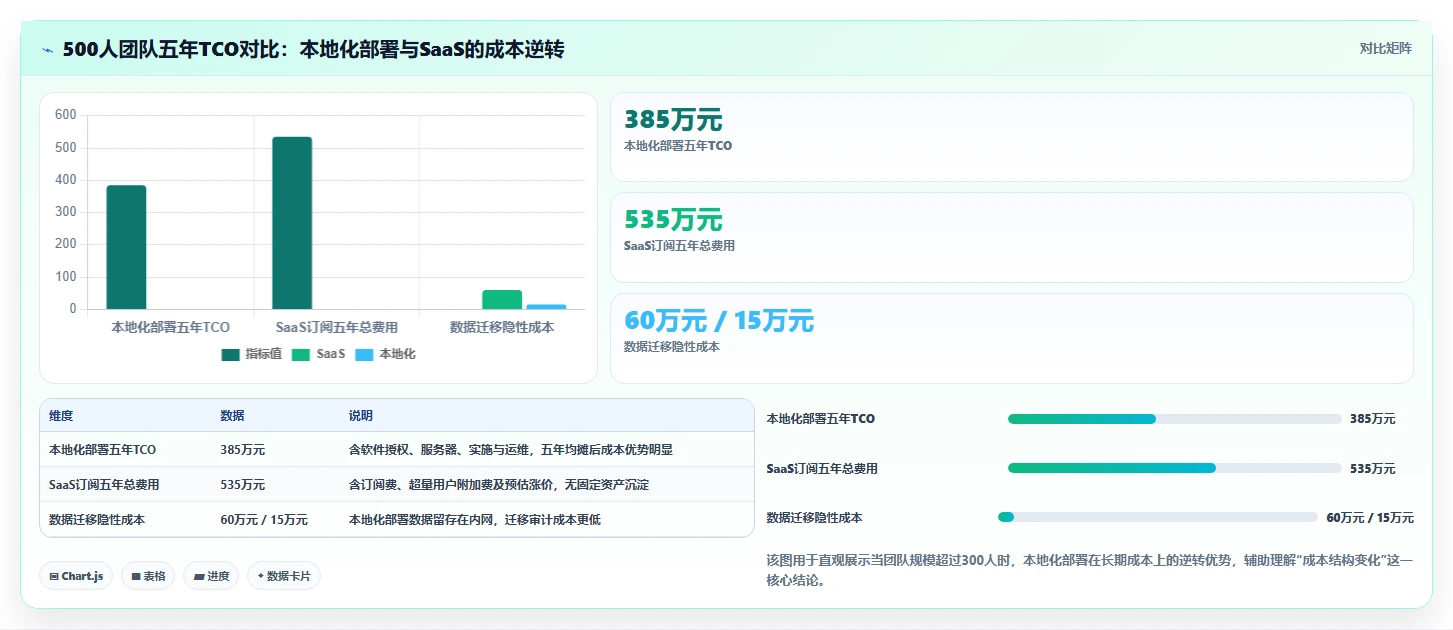This screenshot has width=1453, height=630.
Task: Click the 385万元 table cell
Action: click(243, 450)
